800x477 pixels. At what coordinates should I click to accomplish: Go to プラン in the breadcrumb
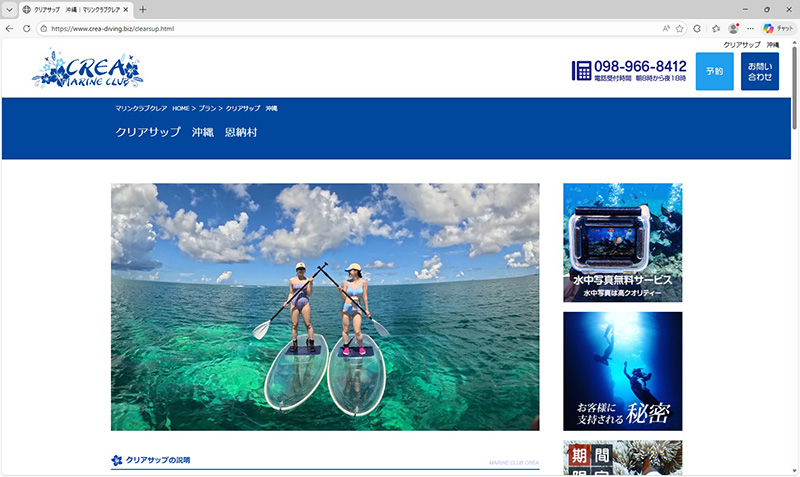tap(207, 107)
